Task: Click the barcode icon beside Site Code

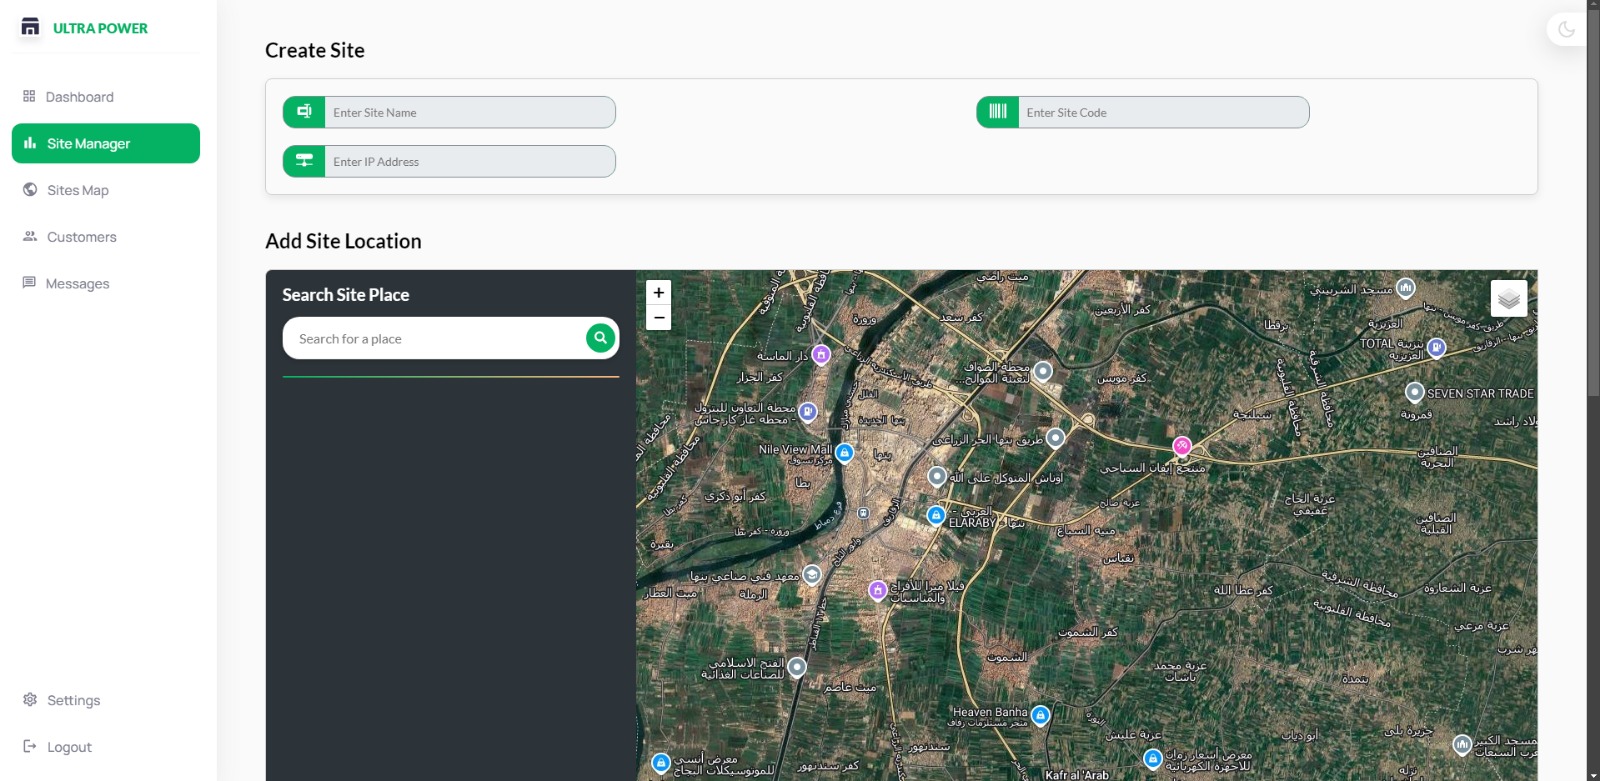Action: point(997,112)
